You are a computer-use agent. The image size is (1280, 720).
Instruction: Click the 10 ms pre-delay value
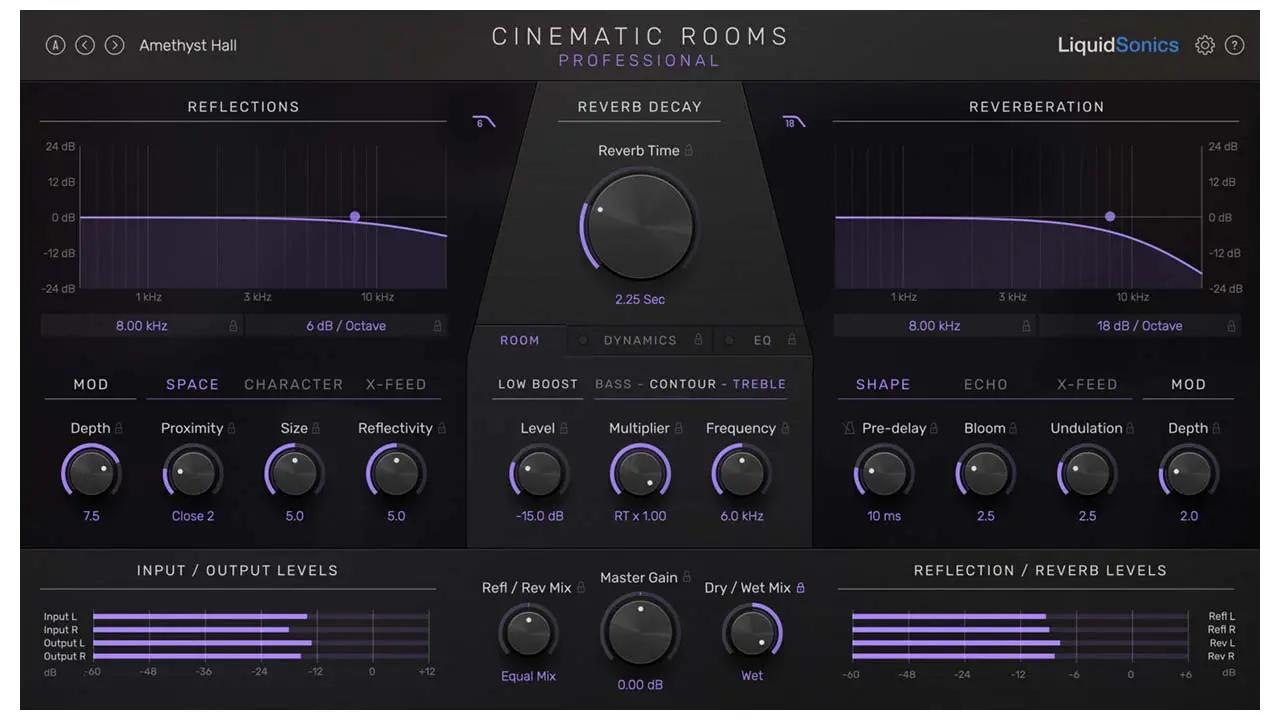(x=884, y=516)
